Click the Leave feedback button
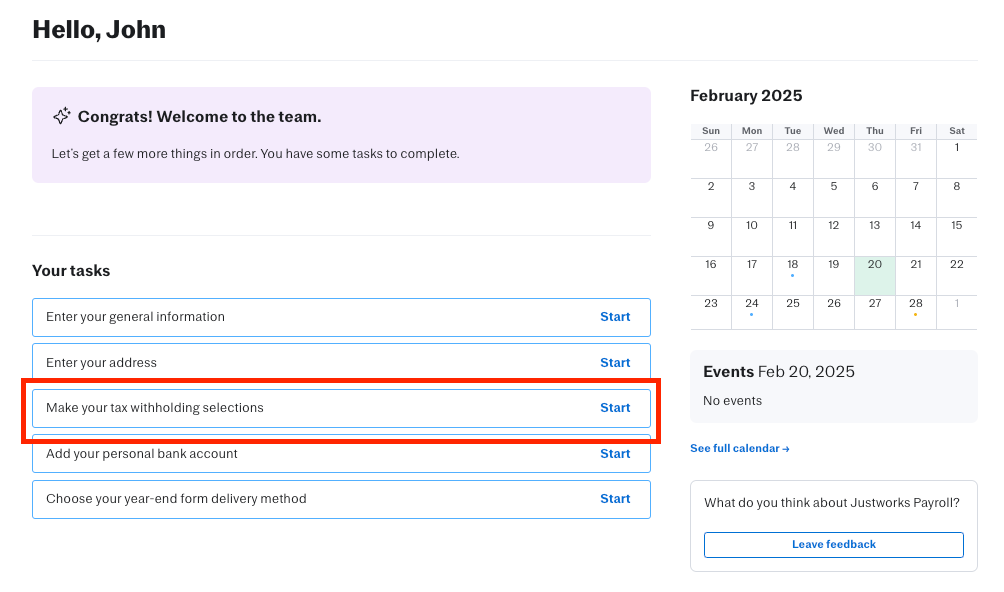Viewport: 1004px width, 592px height. click(833, 545)
